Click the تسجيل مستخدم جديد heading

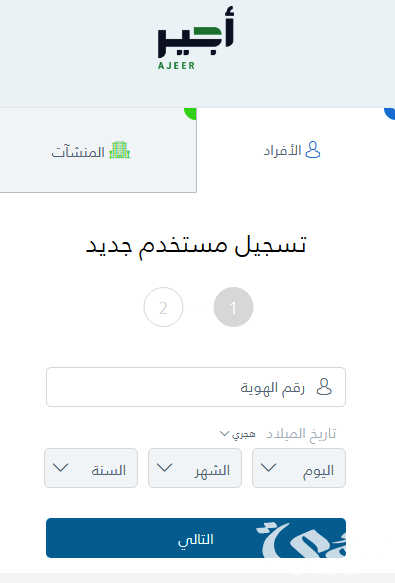pos(196,245)
